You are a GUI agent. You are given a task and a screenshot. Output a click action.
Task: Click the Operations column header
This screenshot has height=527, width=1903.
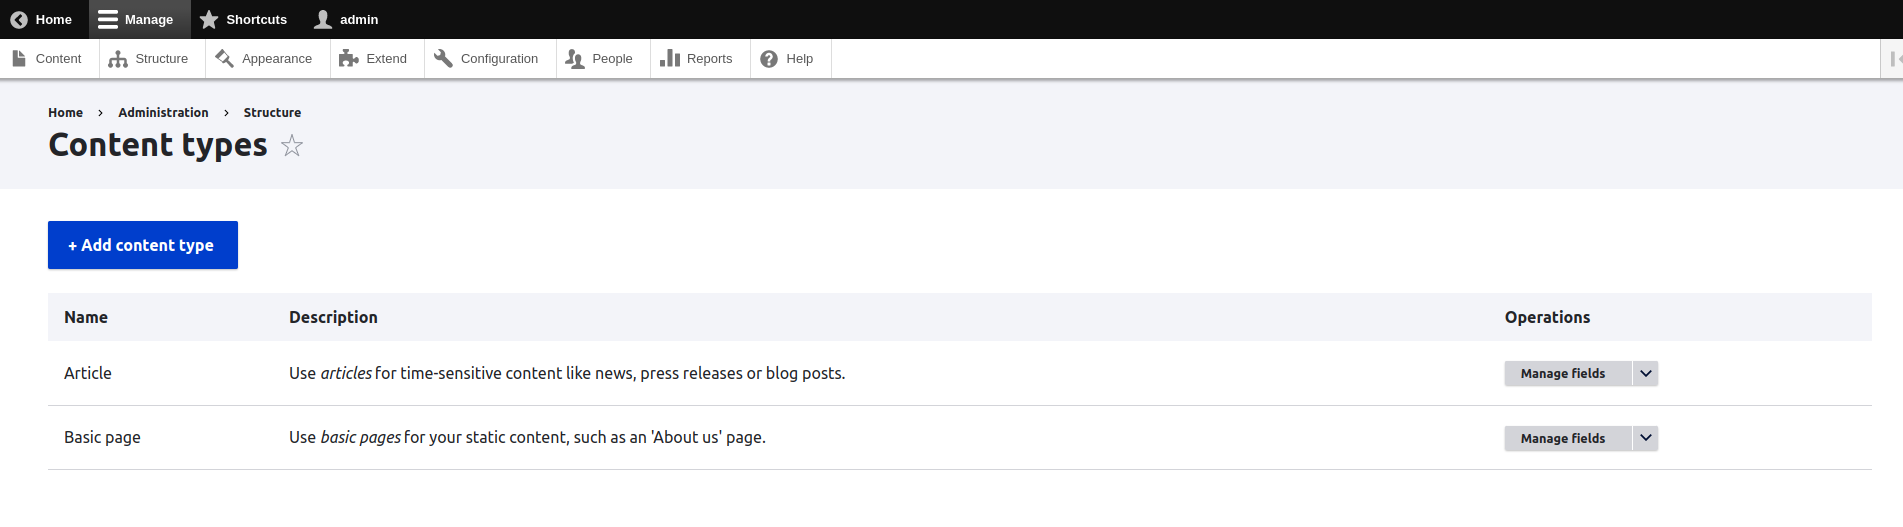(1547, 317)
